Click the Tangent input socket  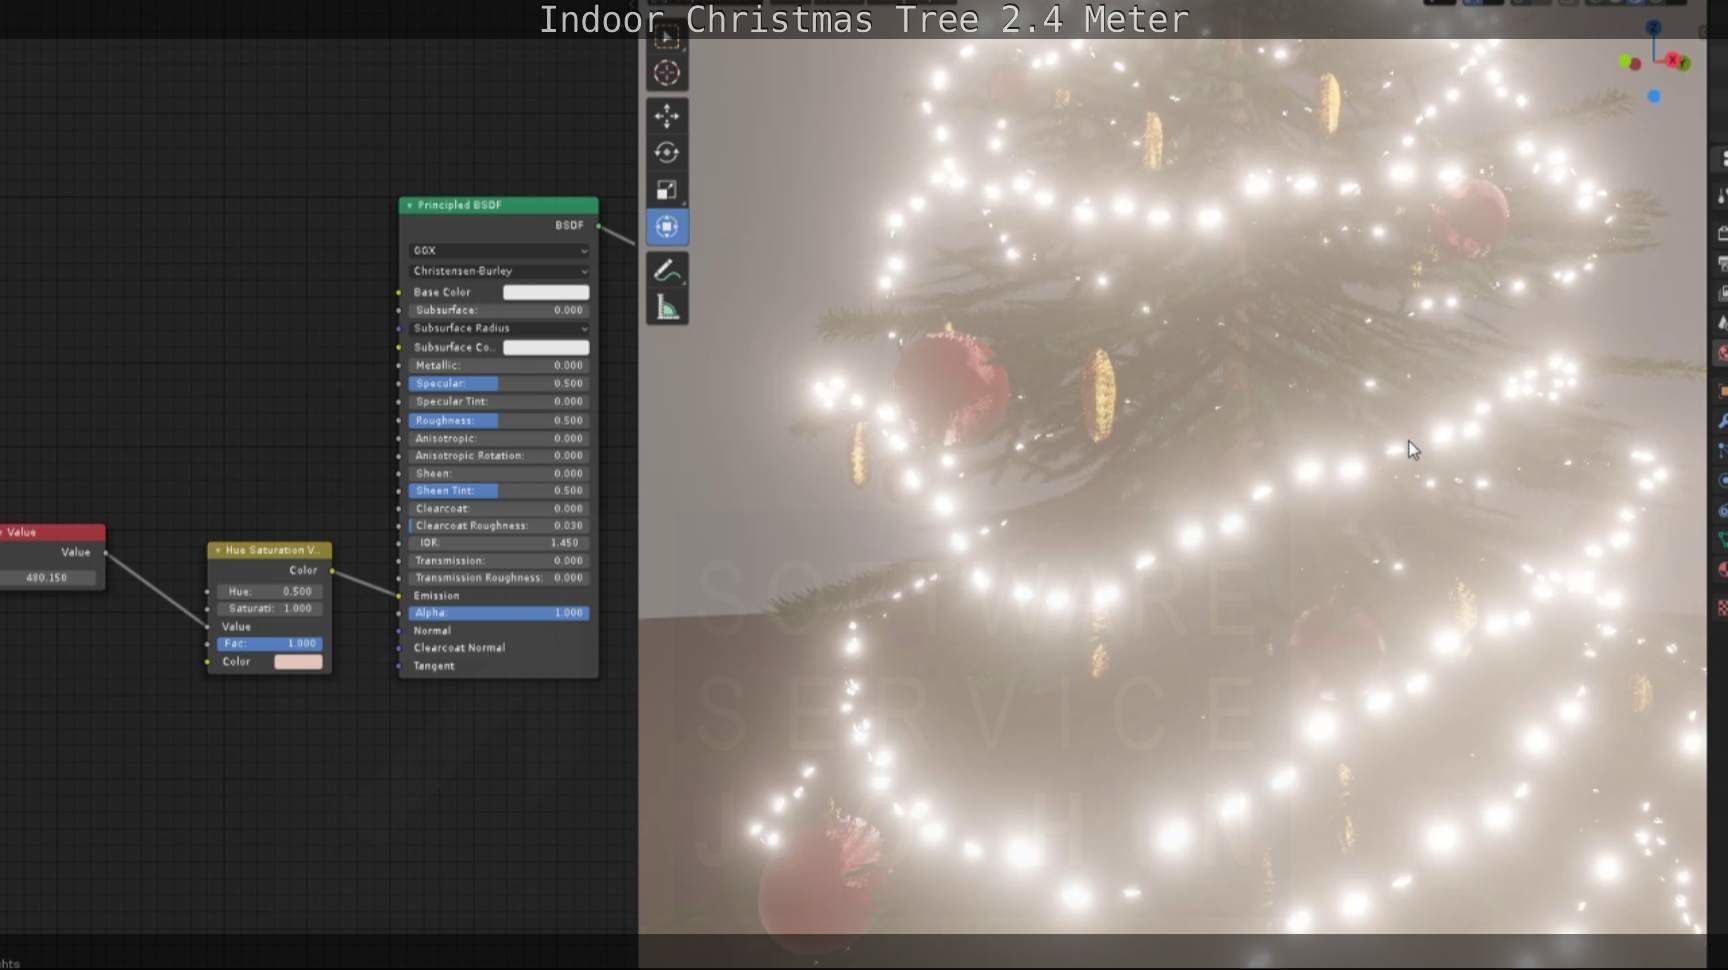(399, 666)
